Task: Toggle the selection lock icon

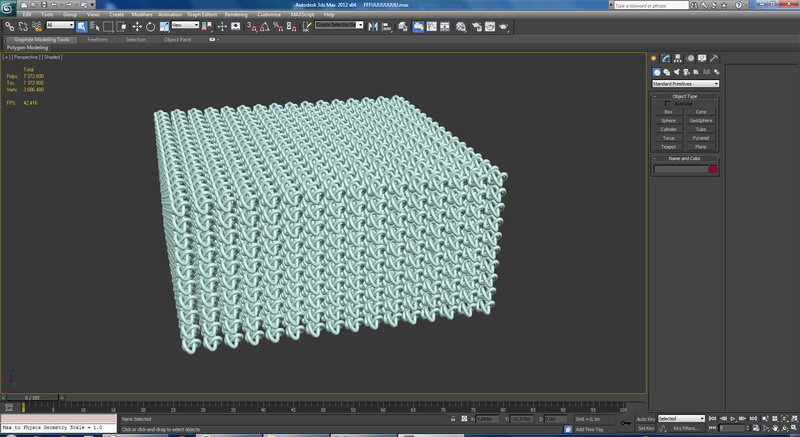Action: [453, 418]
